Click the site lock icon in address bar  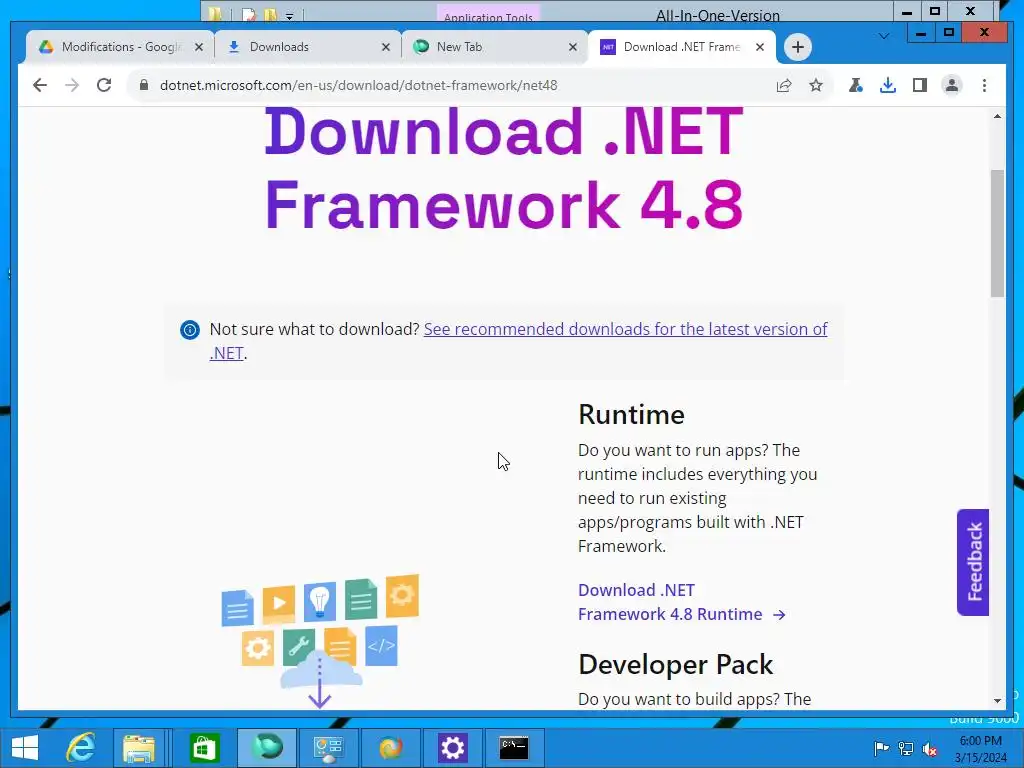coord(144,85)
